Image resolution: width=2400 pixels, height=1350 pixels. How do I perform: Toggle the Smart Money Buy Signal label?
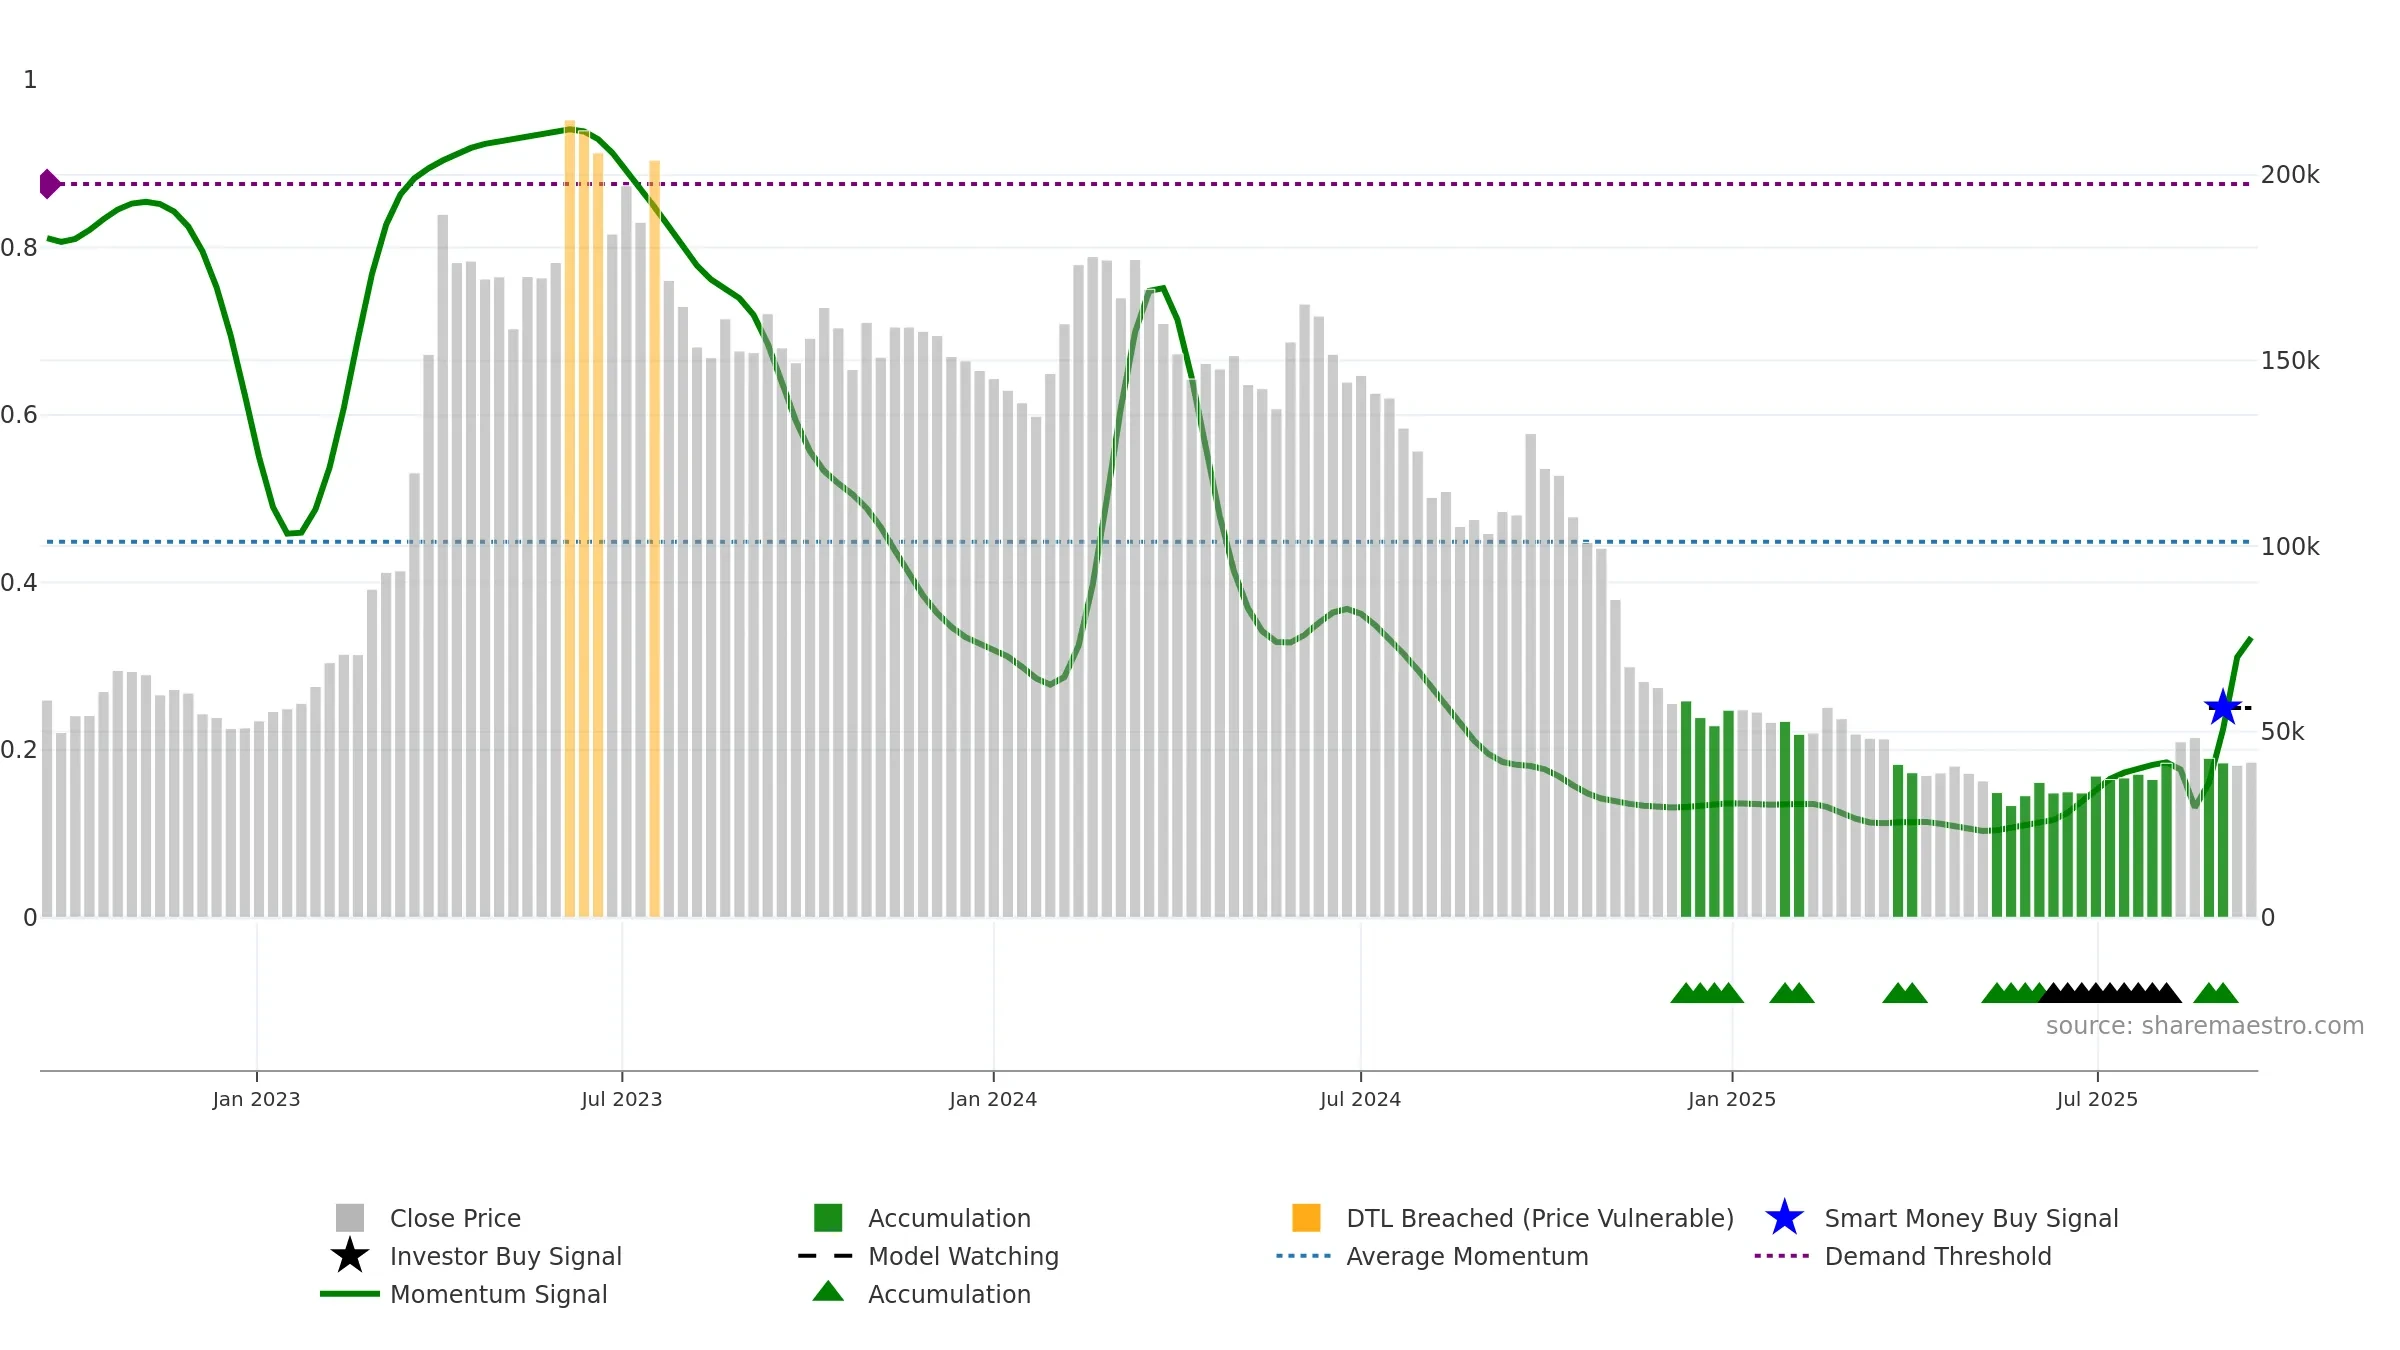[1971, 1218]
